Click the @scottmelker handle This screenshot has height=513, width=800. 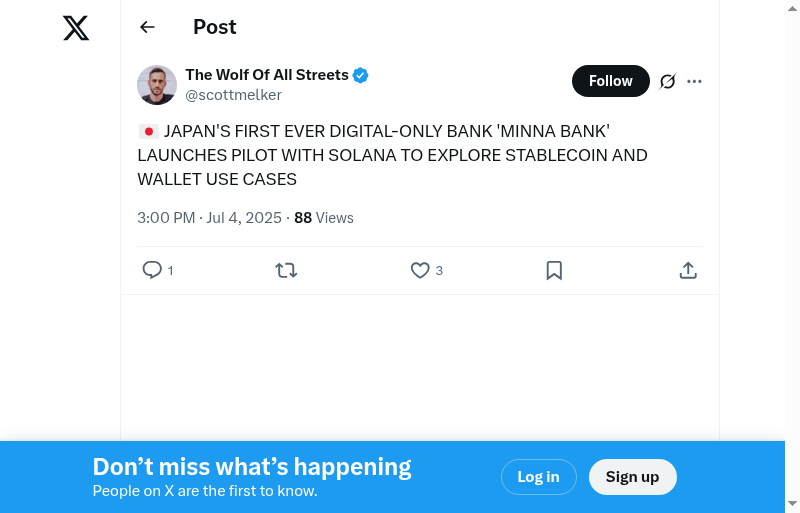click(x=234, y=95)
